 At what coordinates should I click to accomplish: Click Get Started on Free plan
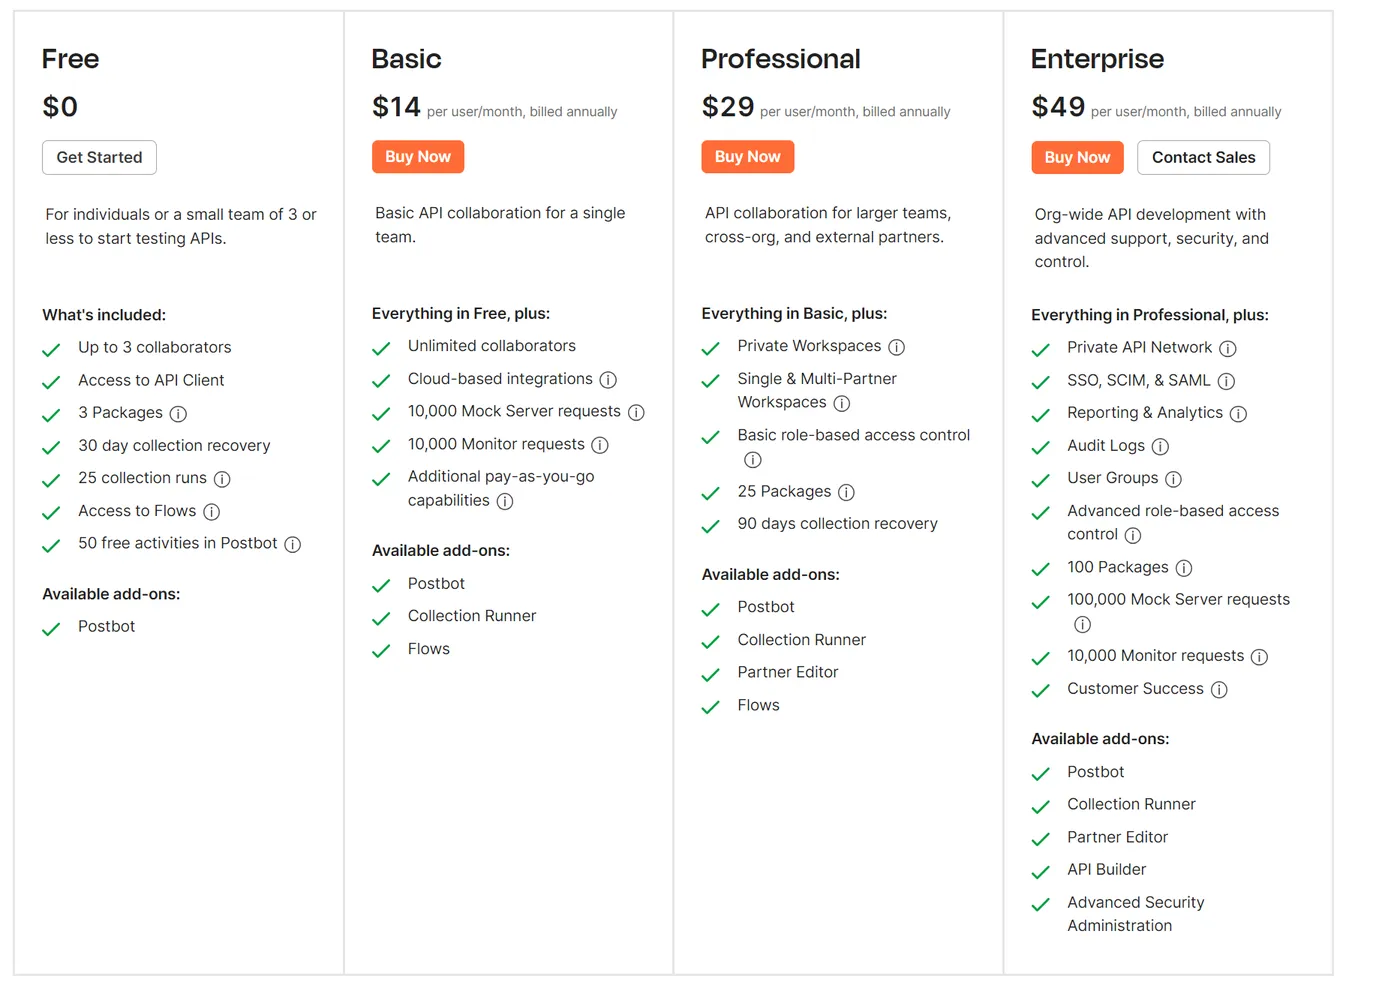99,157
